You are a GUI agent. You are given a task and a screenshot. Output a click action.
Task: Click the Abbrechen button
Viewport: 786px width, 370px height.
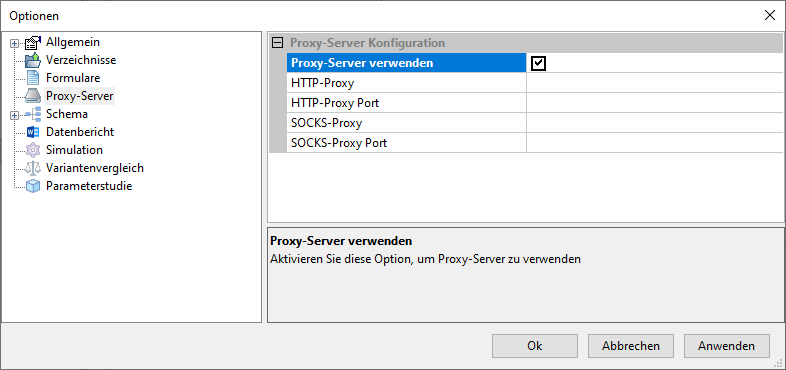coord(631,346)
